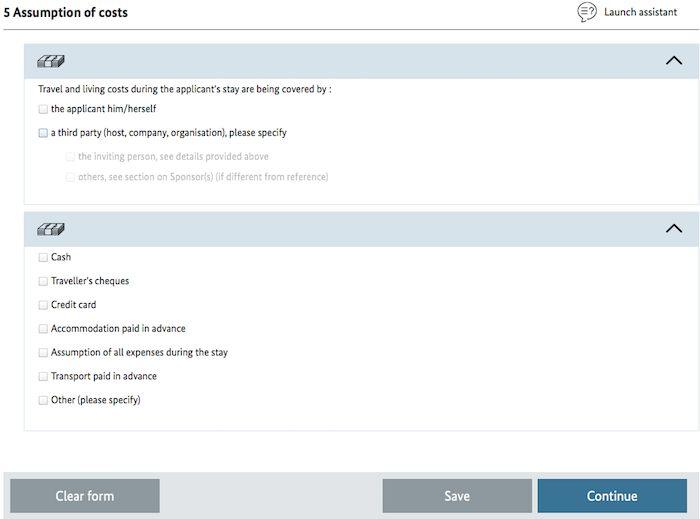Click the Clear form button
Image resolution: width=700 pixels, height=519 pixels.
point(85,496)
